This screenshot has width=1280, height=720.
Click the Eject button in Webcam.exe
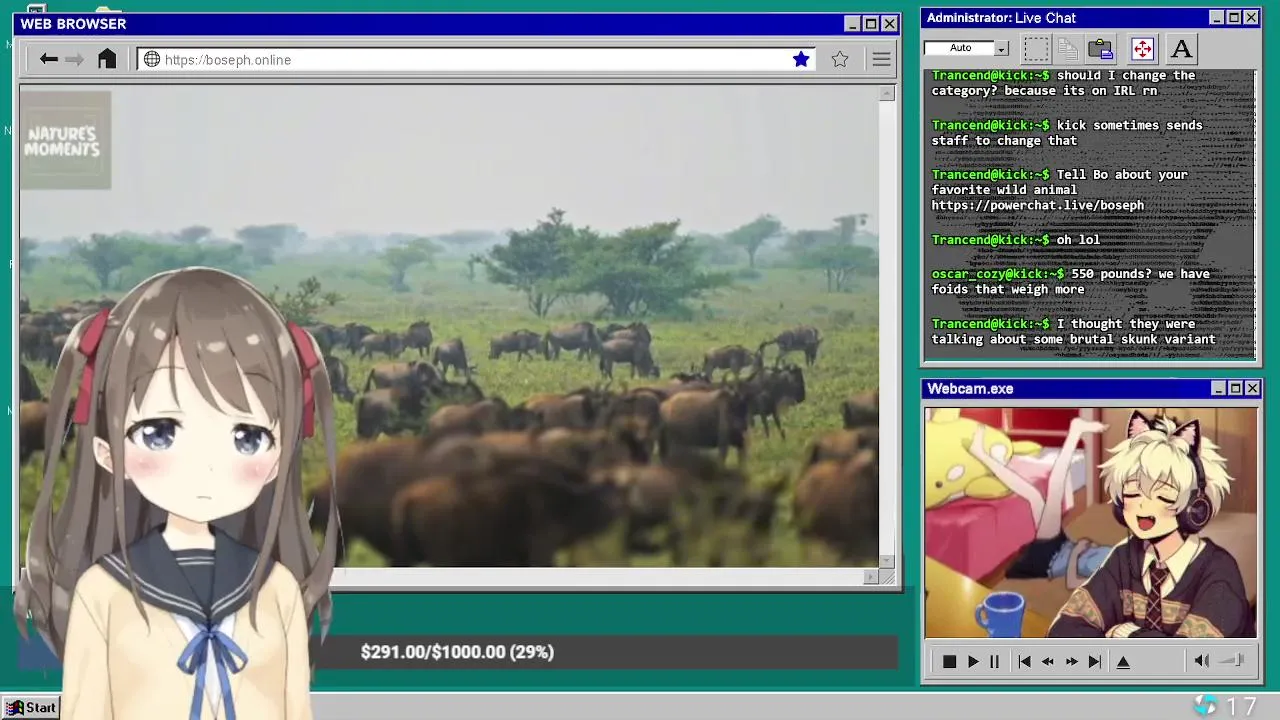tap(1123, 662)
